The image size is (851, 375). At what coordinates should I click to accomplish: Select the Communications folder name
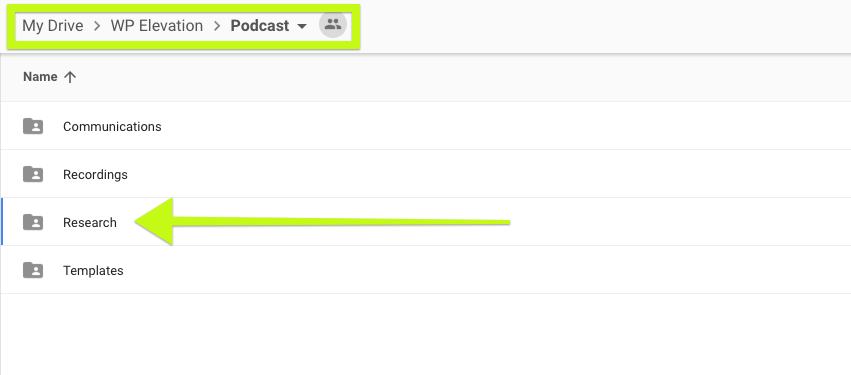click(112, 126)
